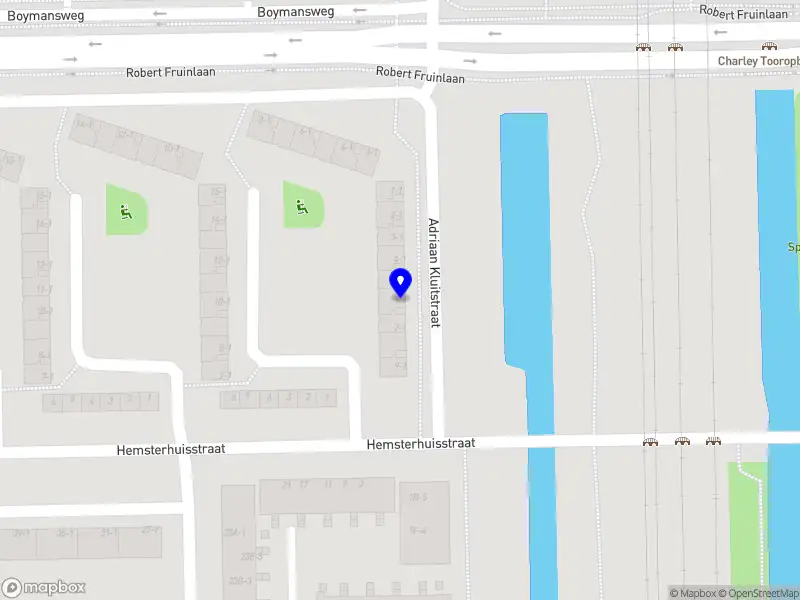Viewport: 800px width, 600px height.
Task: Select the playground icon in the westernmost green patch
Action: (126, 212)
